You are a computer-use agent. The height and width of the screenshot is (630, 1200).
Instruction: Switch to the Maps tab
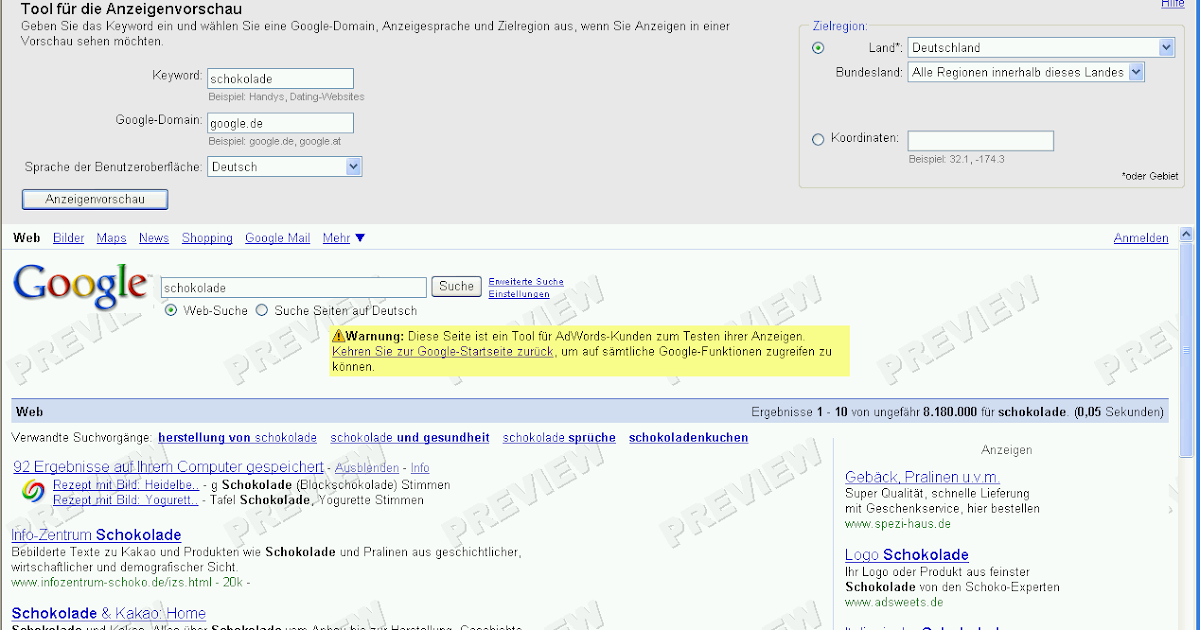pyautogui.click(x=111, y=238)
